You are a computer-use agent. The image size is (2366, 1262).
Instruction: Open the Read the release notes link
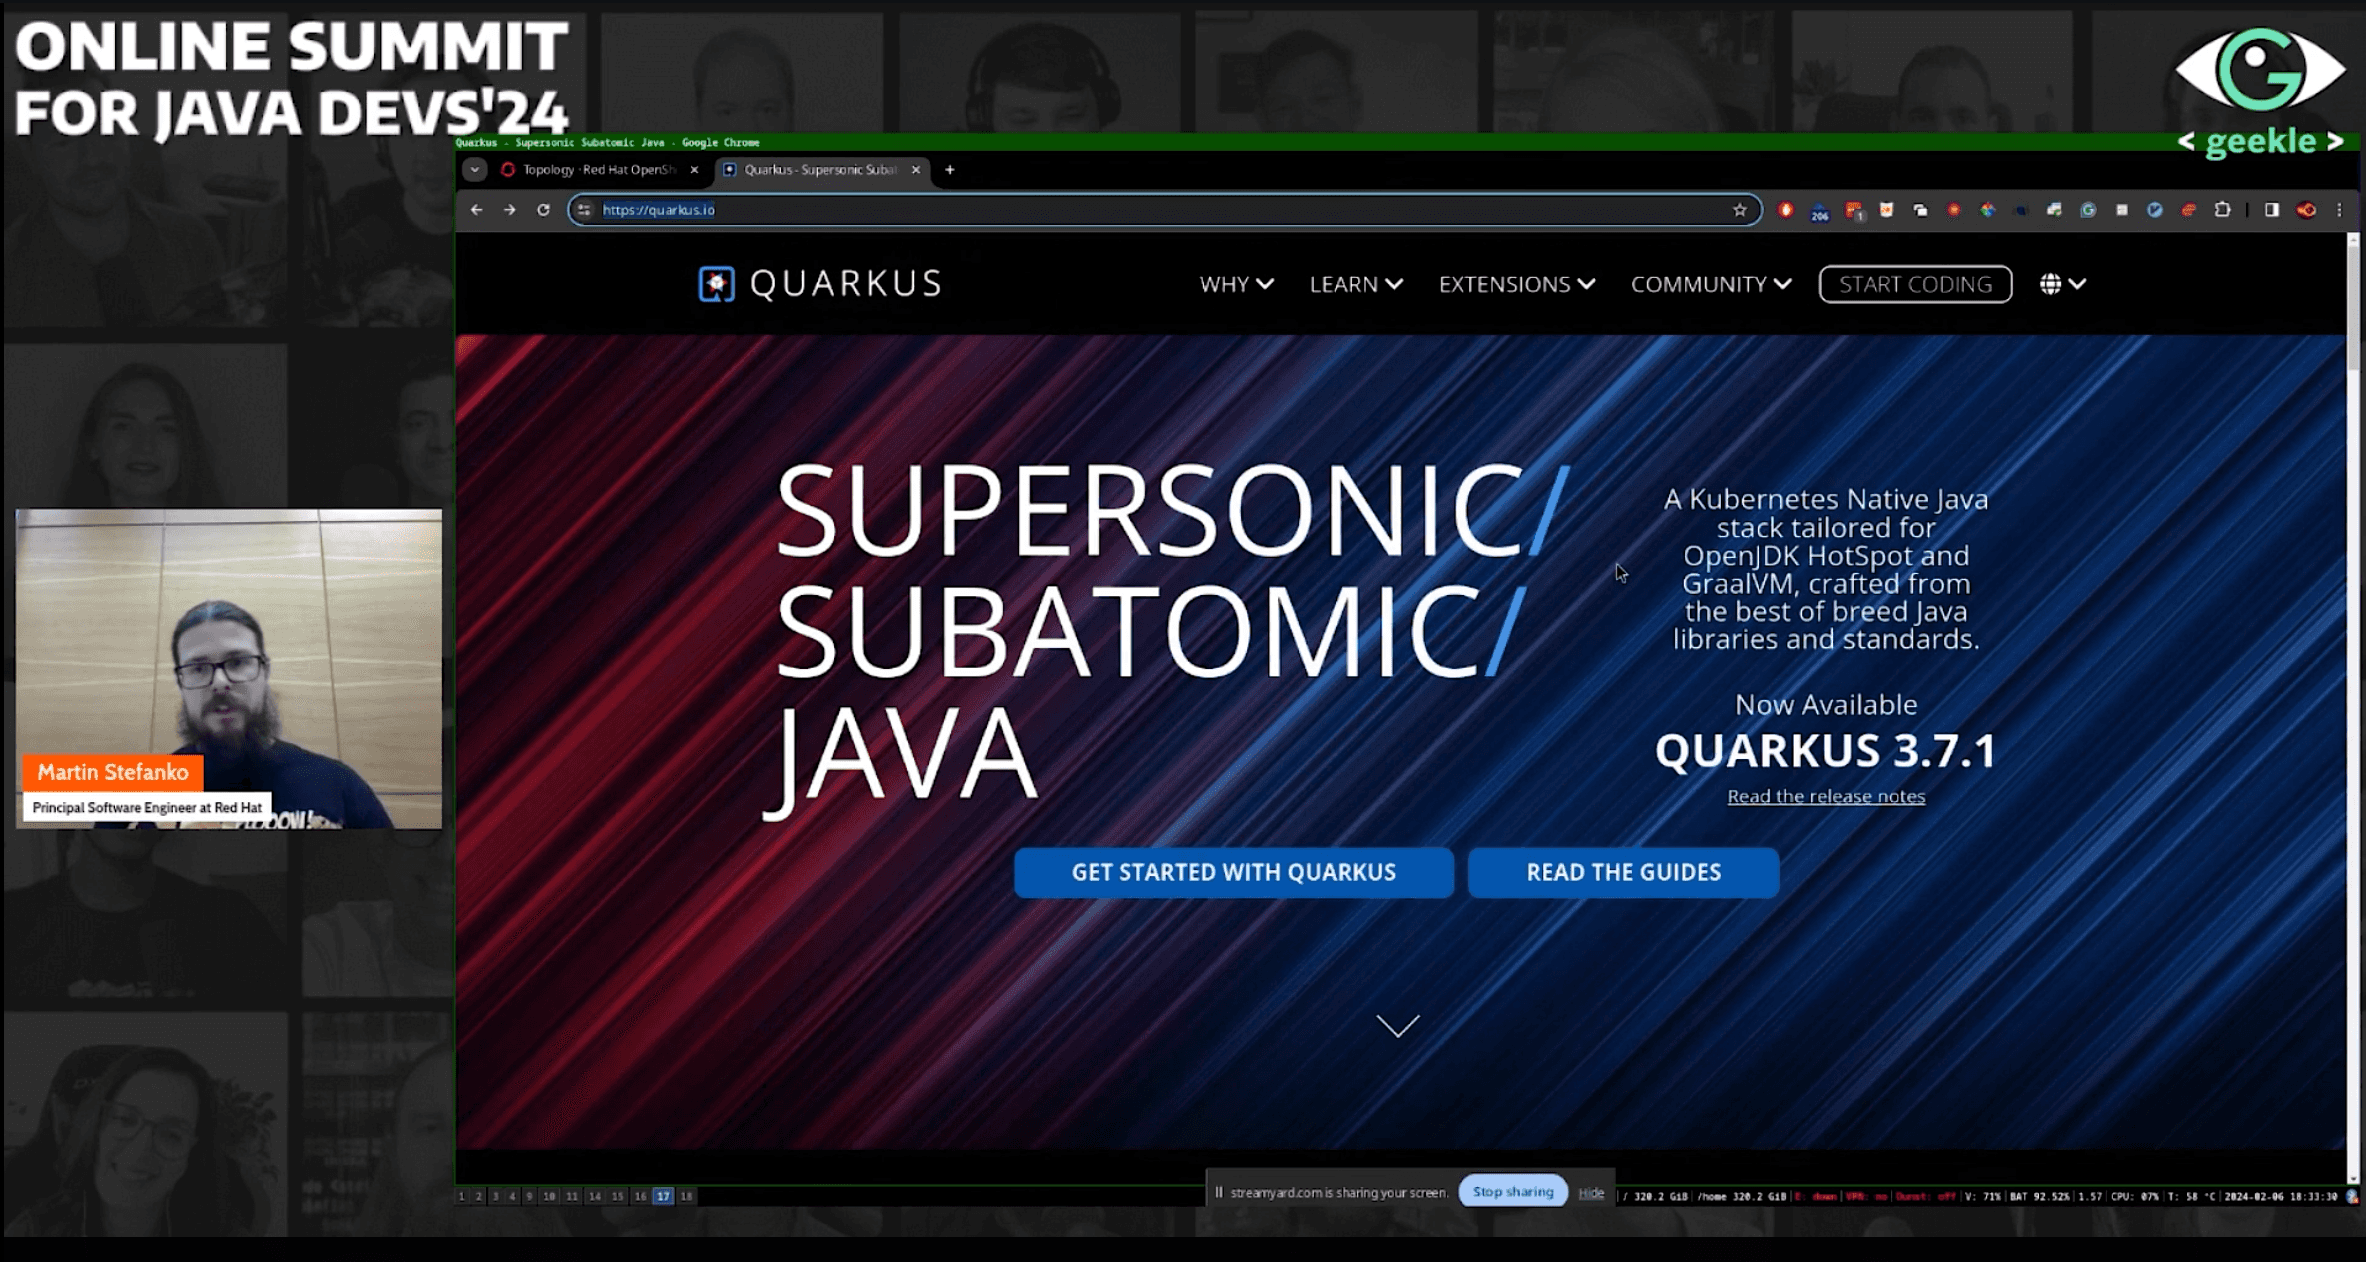click(1826, 797)
